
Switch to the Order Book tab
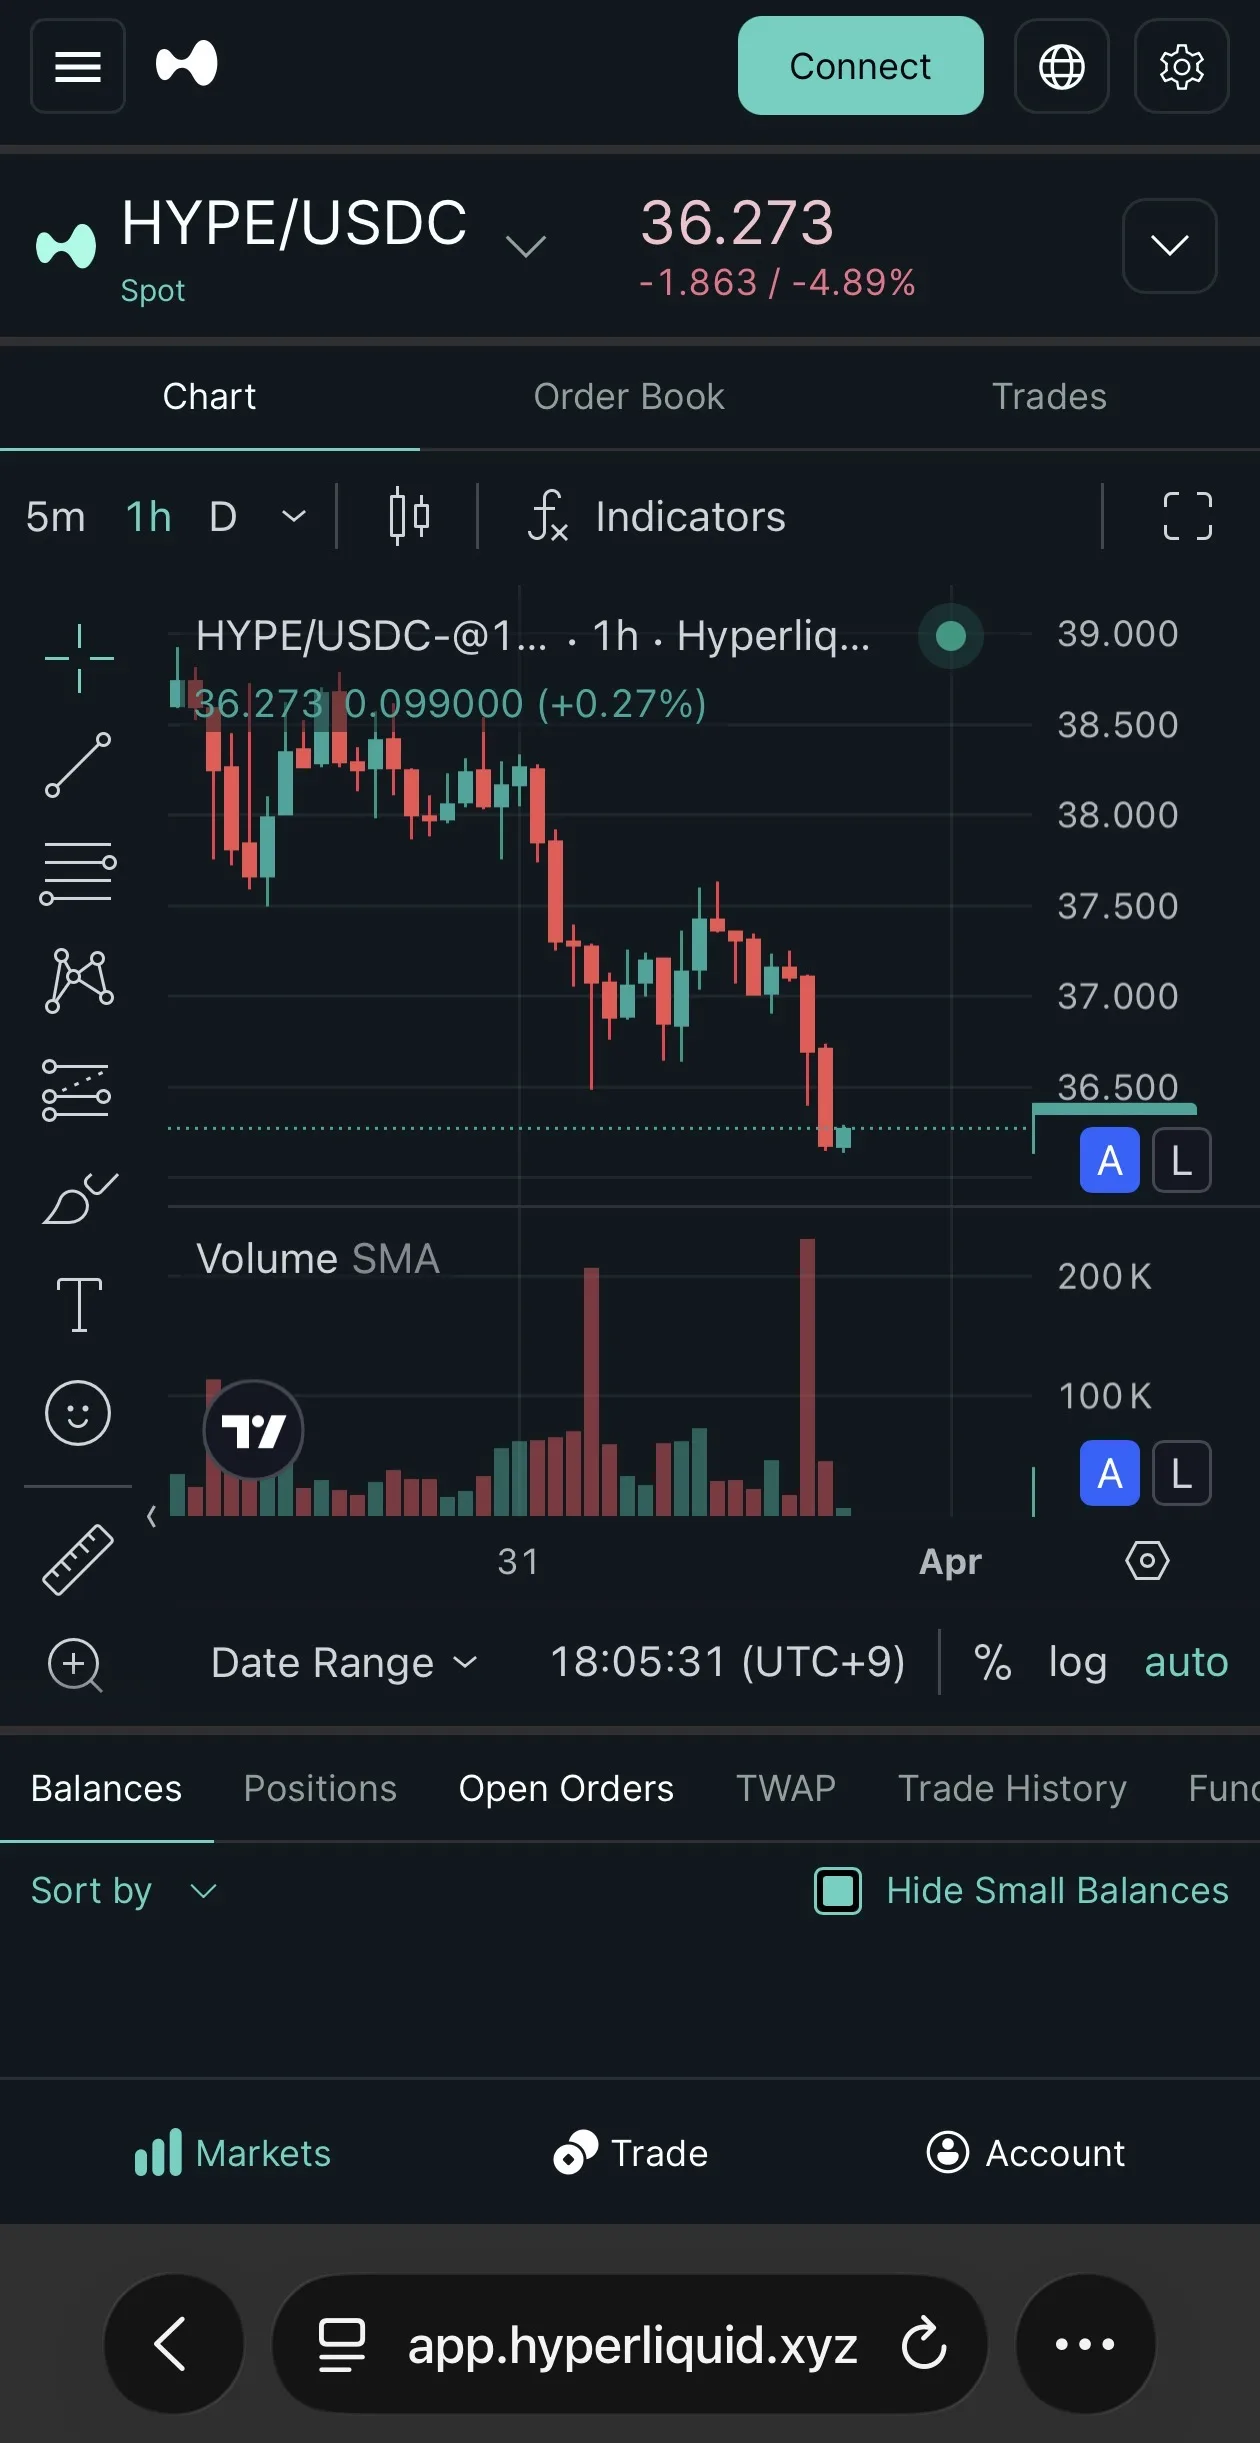click(x=629, y=397)
